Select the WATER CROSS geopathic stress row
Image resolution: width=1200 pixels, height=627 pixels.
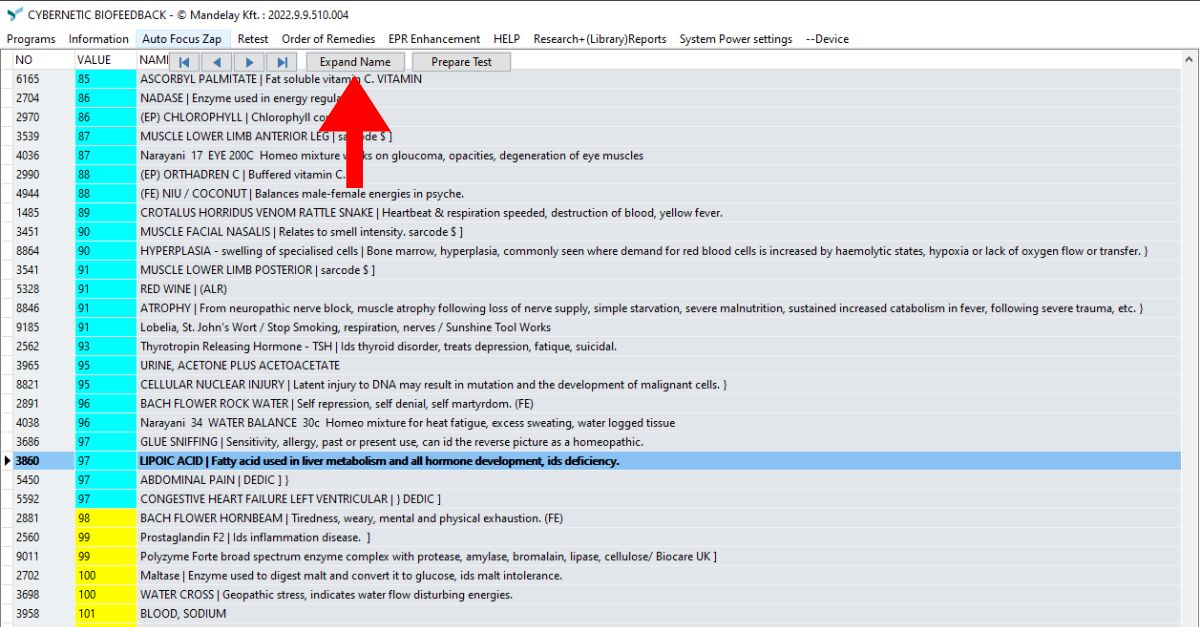tap(326, 595)
